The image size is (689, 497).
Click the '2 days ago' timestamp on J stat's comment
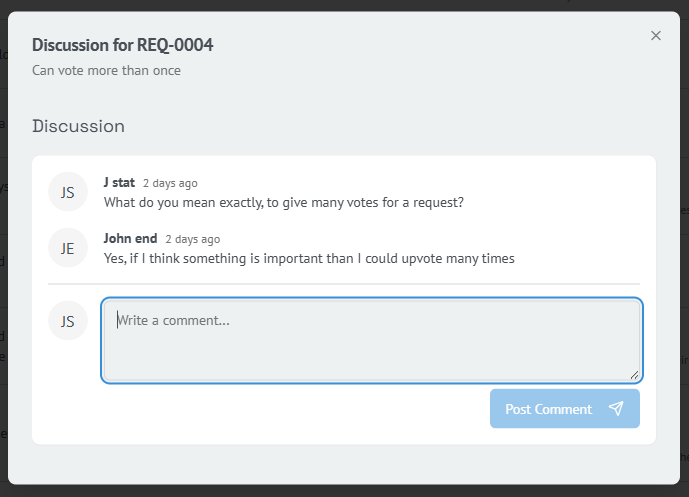tap(170, 184)
